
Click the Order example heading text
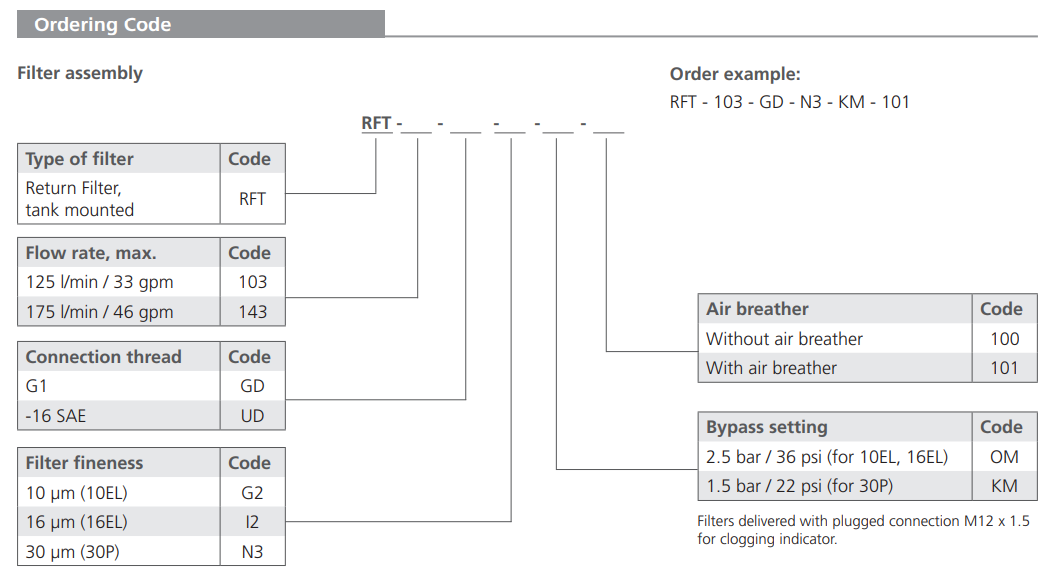pyautogui.click(x=735, y=74)
